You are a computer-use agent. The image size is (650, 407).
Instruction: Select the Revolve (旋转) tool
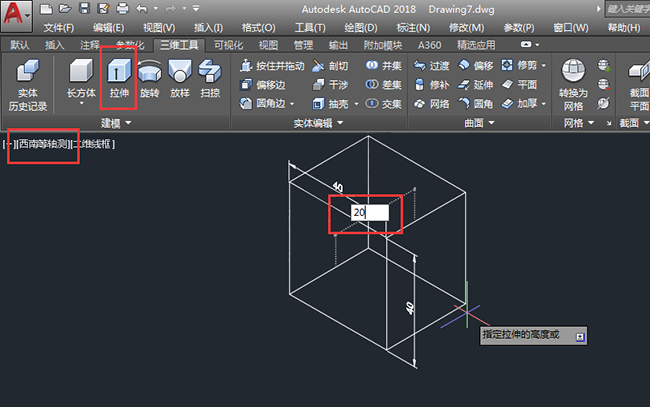tap(149, 78)
